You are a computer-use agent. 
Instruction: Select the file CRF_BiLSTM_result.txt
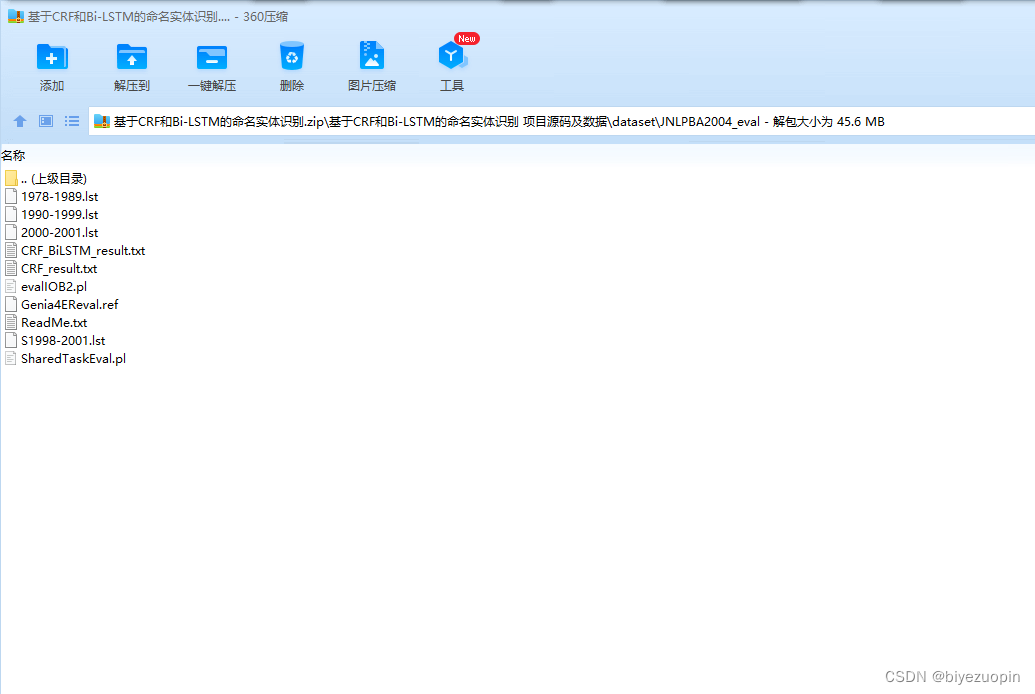[83, 251]
